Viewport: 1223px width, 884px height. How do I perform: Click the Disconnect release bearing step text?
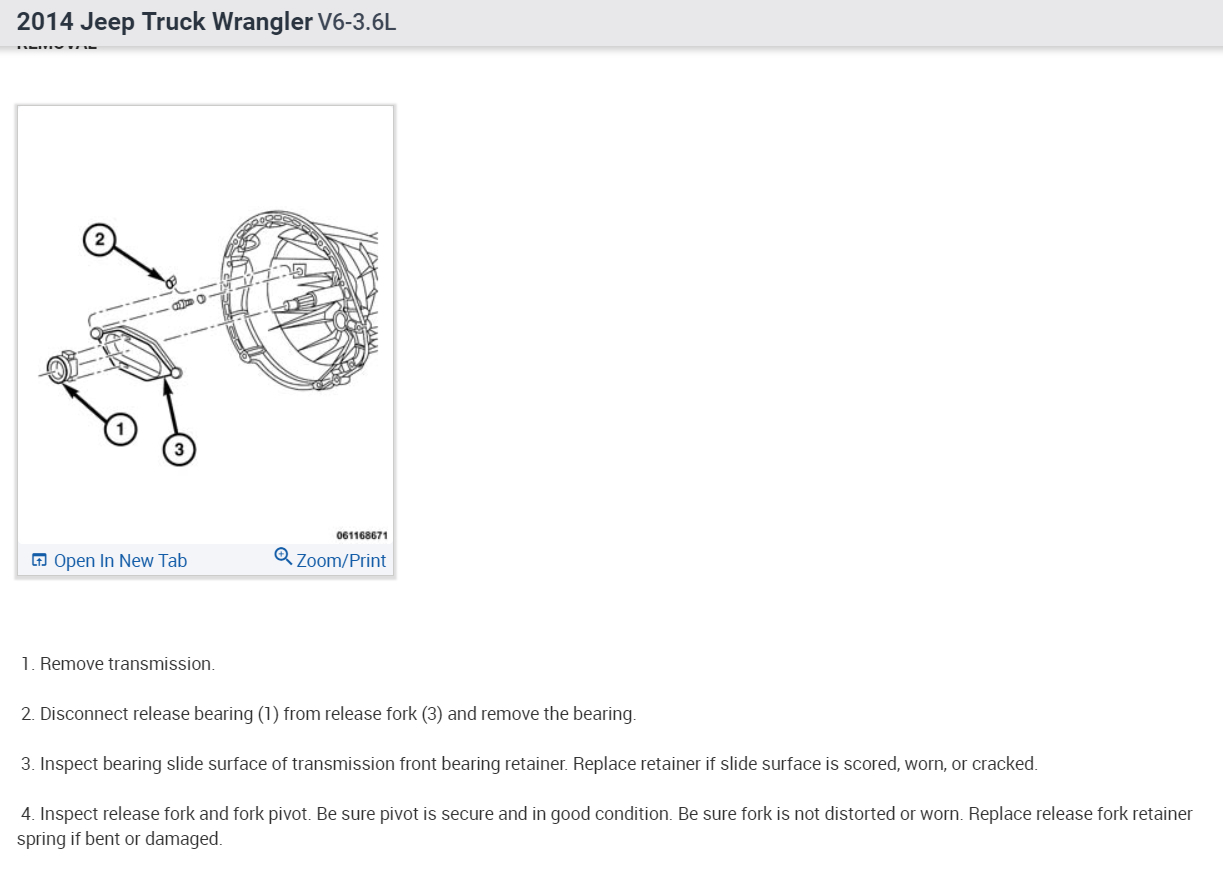329,714
